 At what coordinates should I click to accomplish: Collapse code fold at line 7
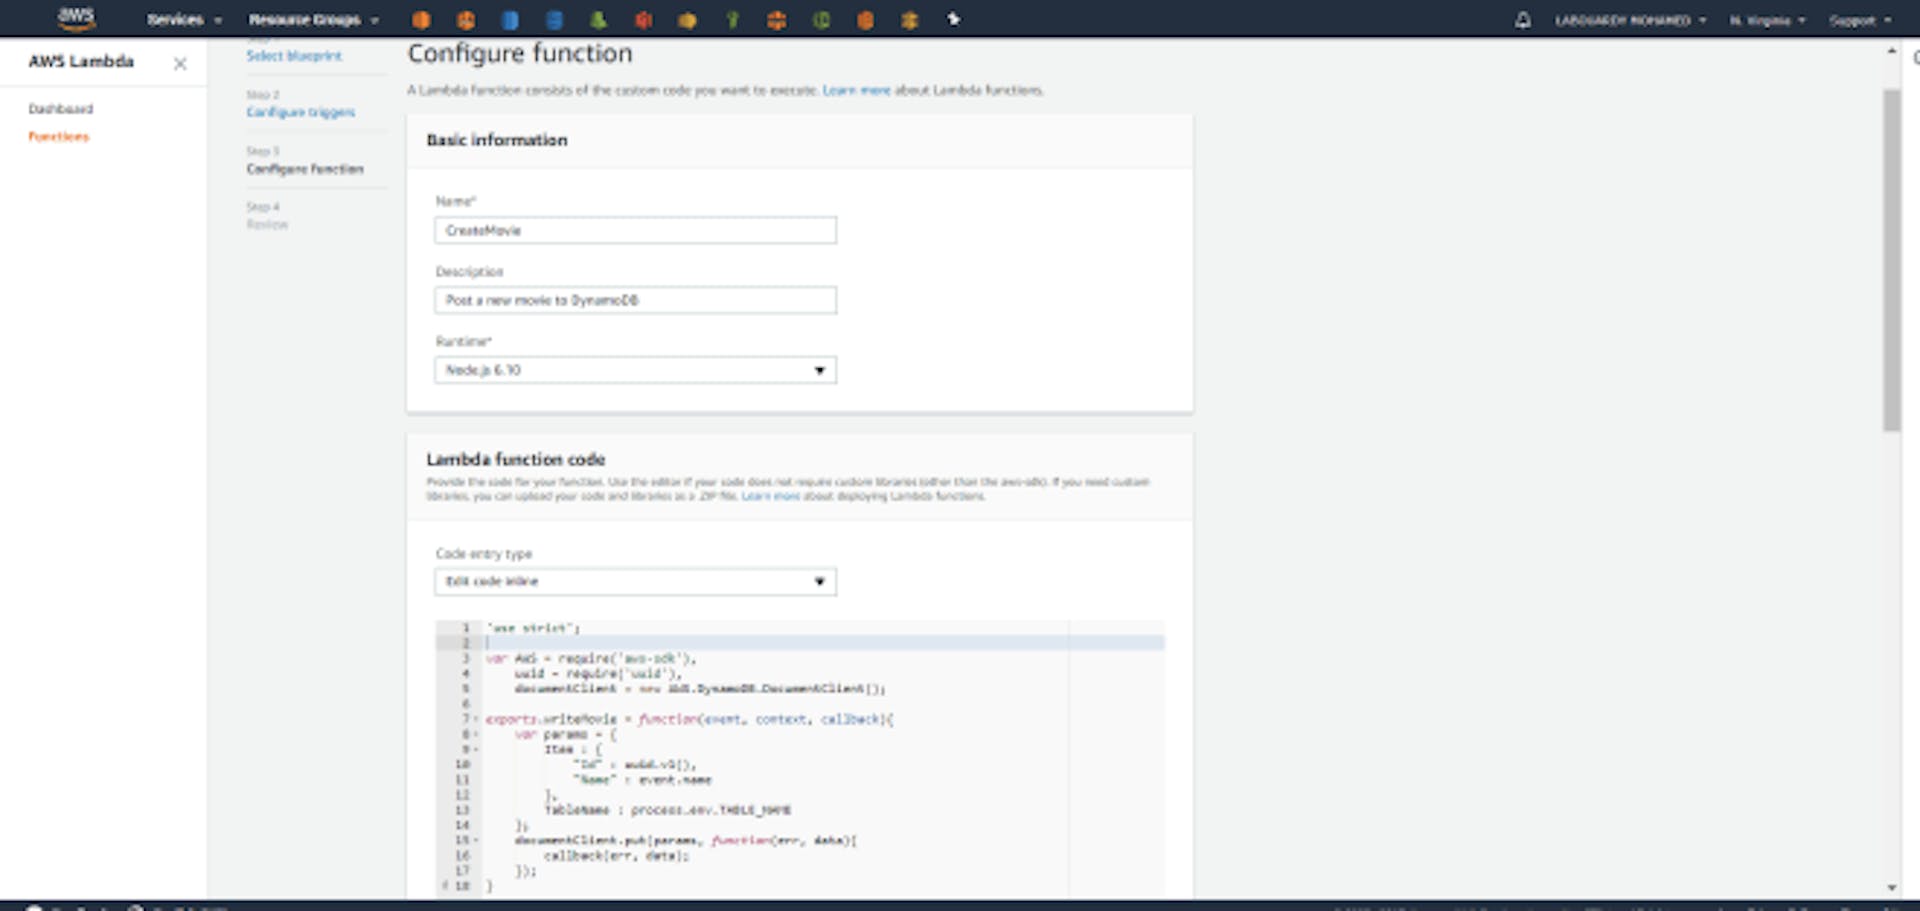(476, 719)
